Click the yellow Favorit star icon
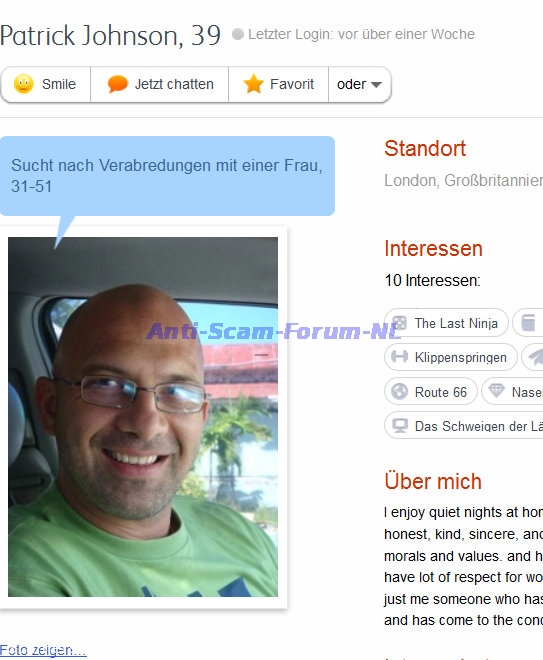This screenshot has height=660, width=543. point(253,83)
